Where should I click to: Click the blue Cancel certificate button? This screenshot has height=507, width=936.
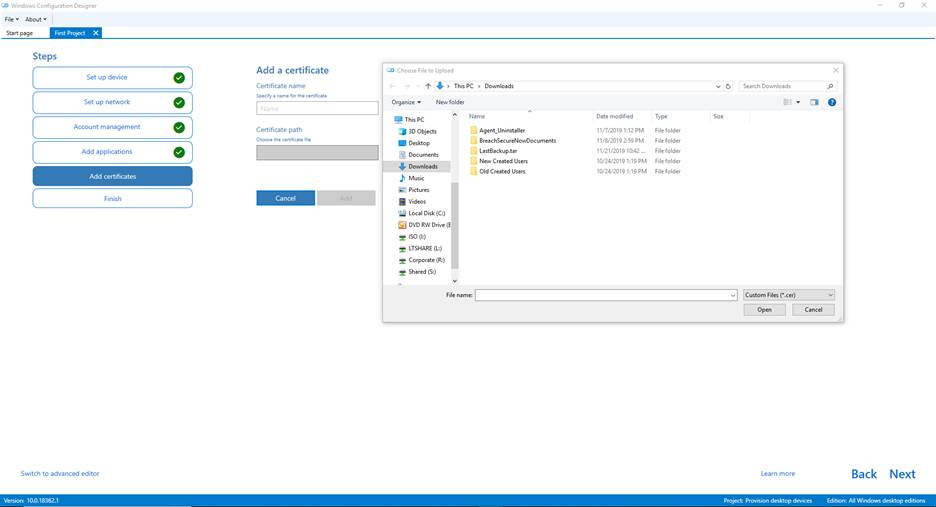coord(285,198)
